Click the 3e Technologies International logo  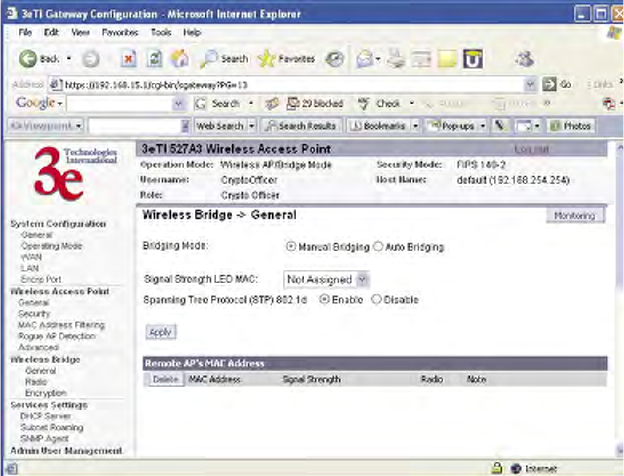74,173
